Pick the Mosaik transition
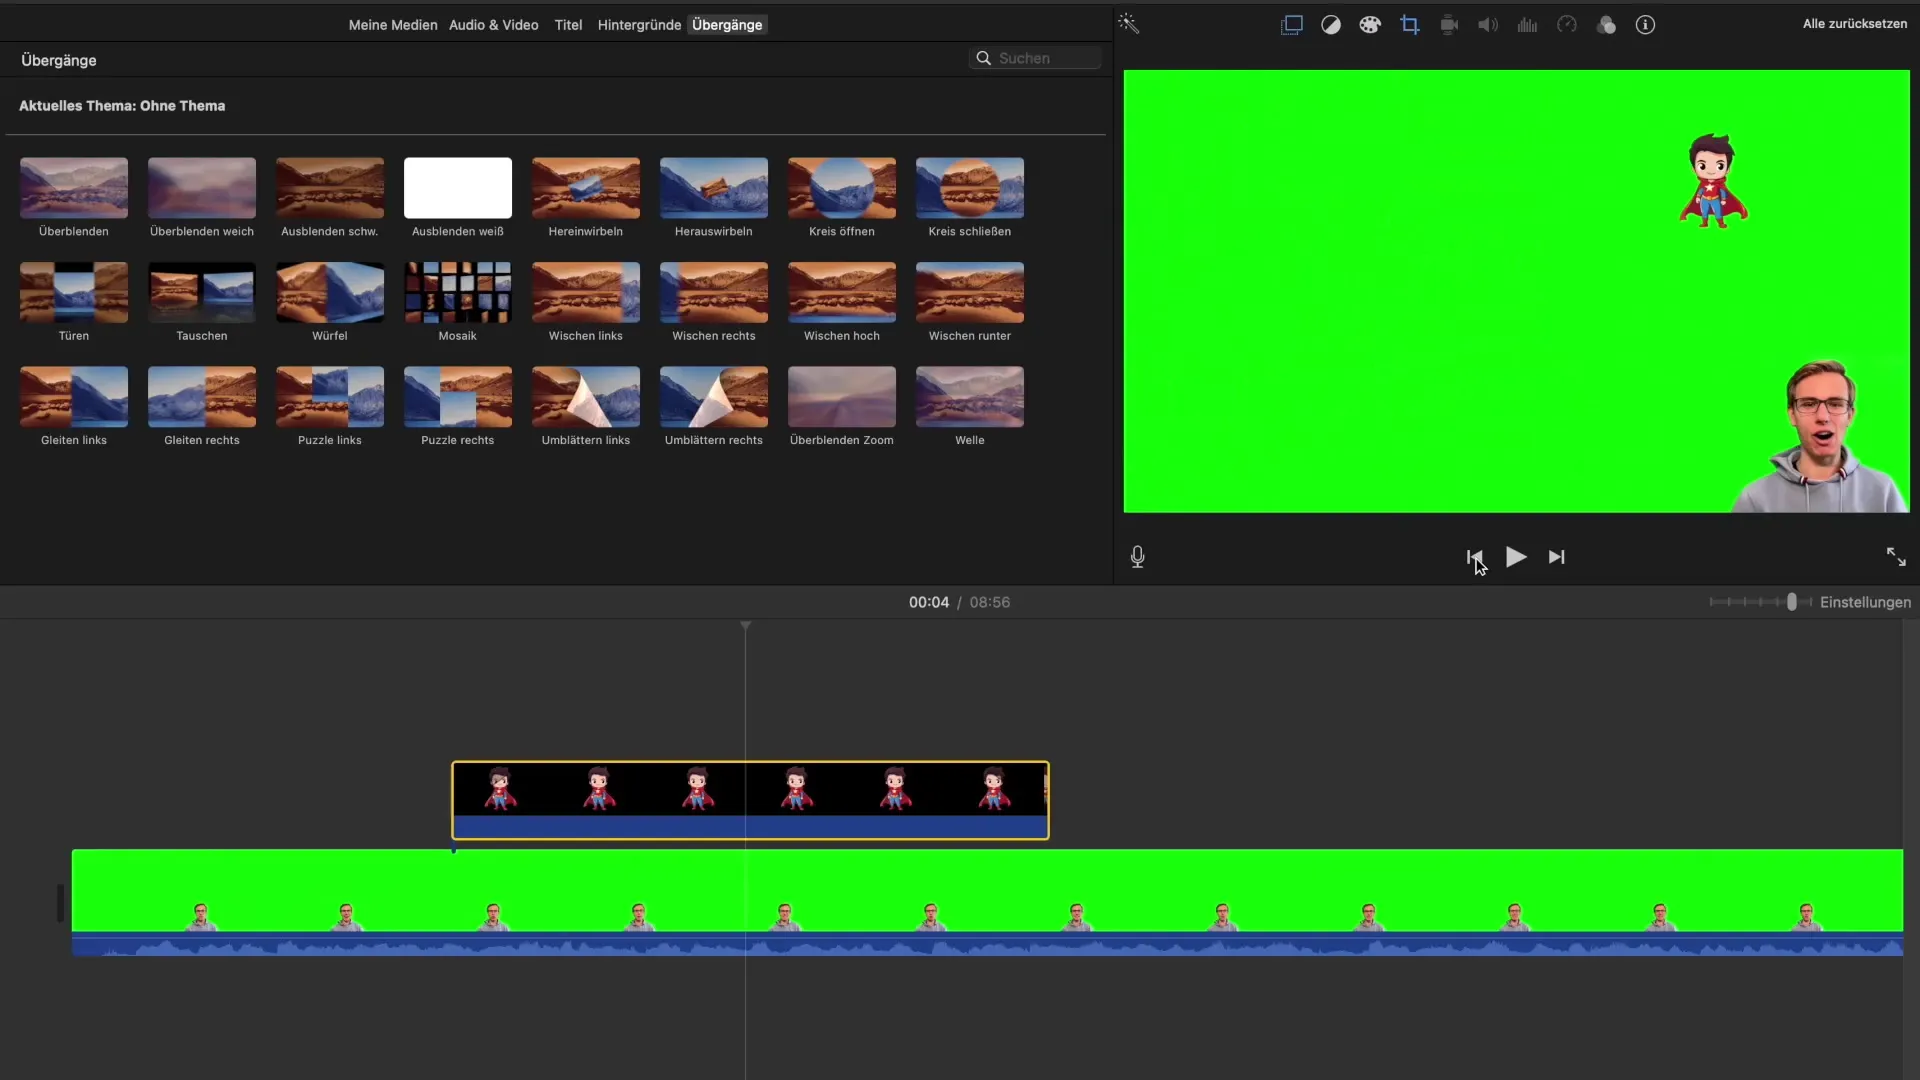1920x1080 pixels. [x=458, y=302]
